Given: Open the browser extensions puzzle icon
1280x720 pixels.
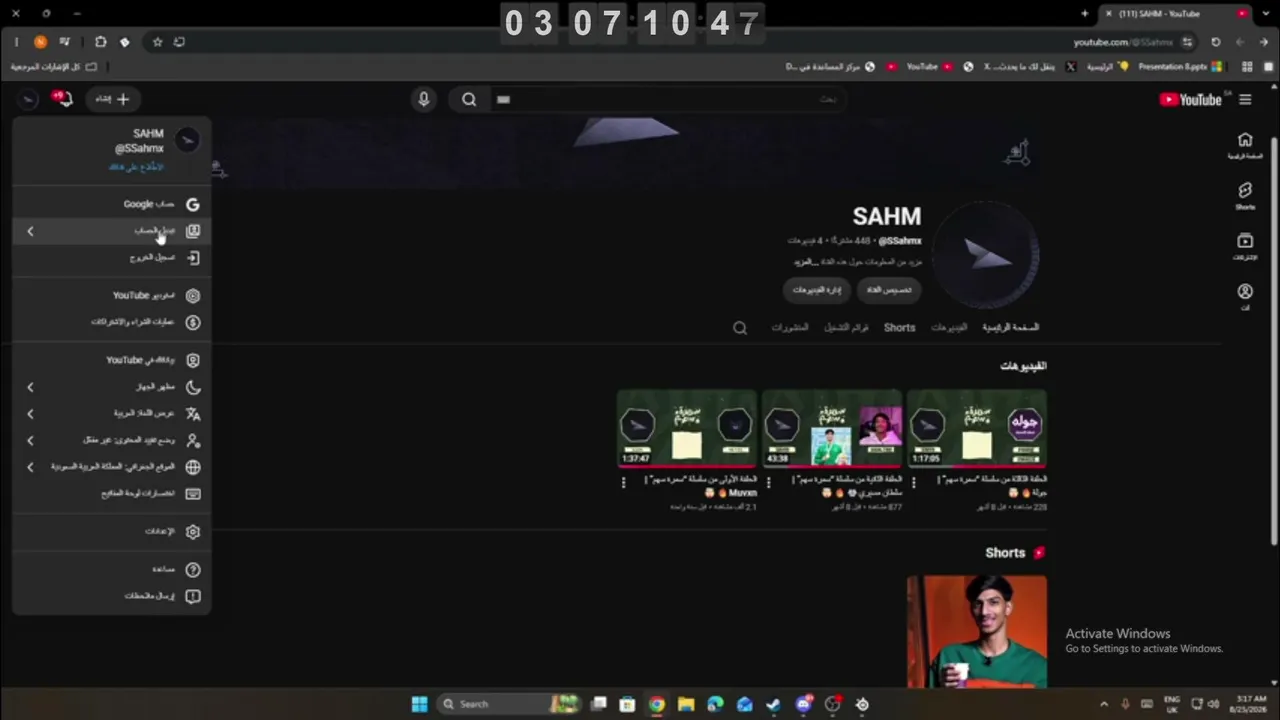Looking at the screenshot, I should point(100,42).
